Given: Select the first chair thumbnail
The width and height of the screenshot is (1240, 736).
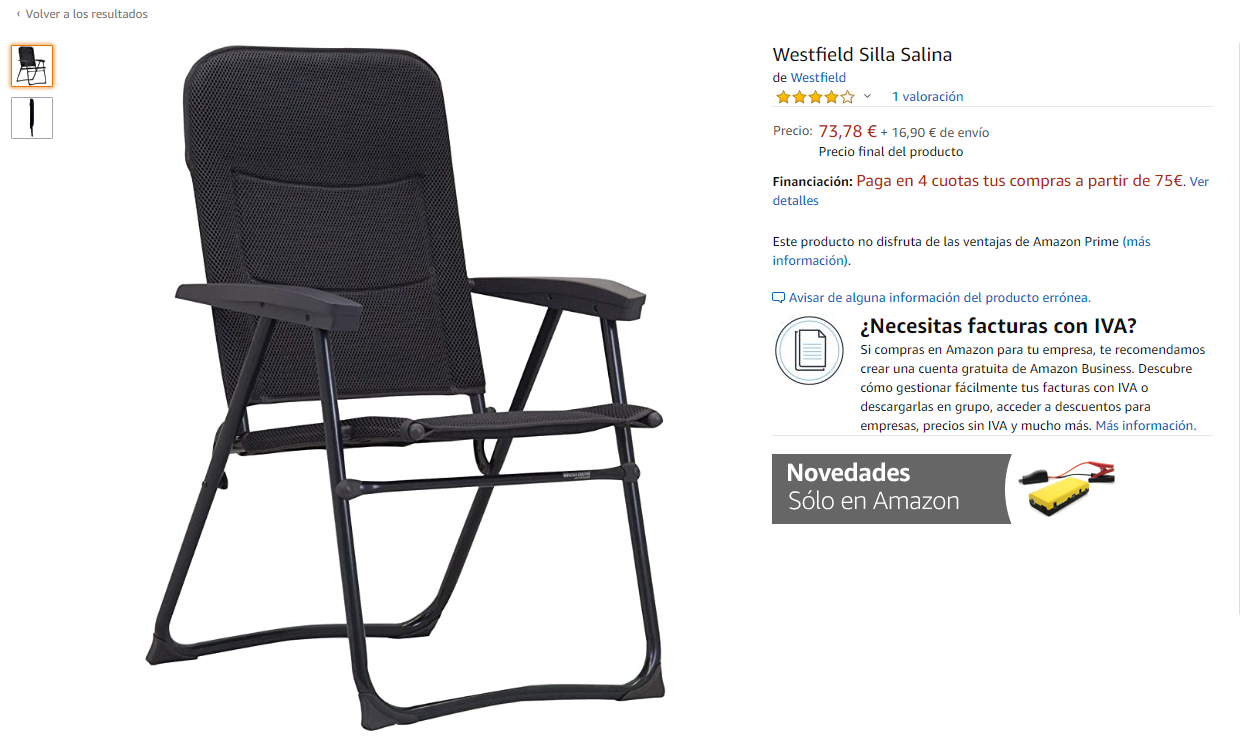Looking at the screenshot, I should pos(32,66).
